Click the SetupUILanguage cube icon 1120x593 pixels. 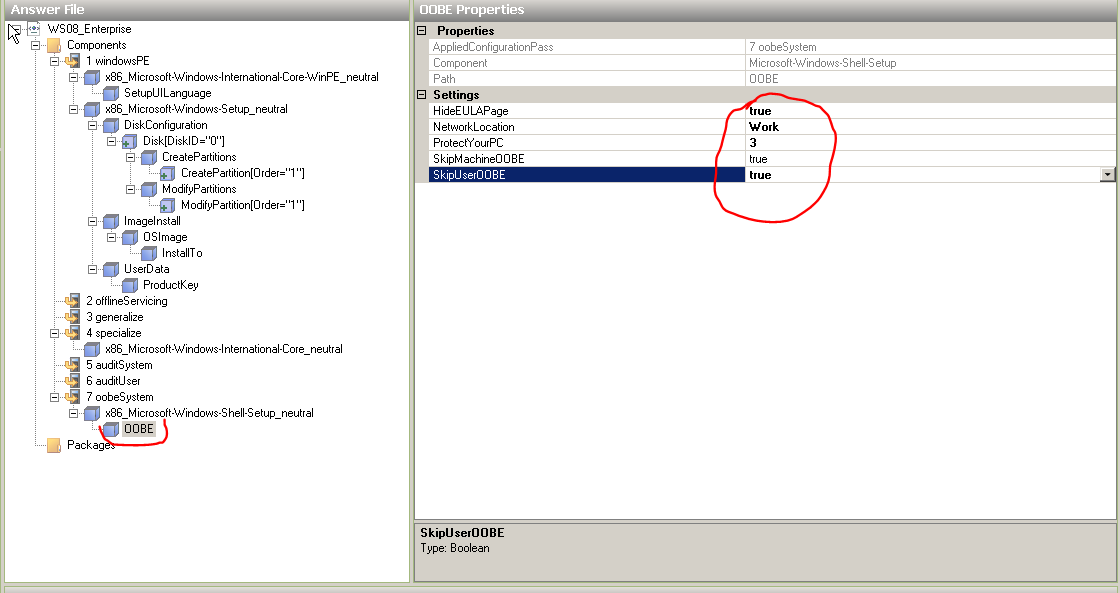(111, 94)
